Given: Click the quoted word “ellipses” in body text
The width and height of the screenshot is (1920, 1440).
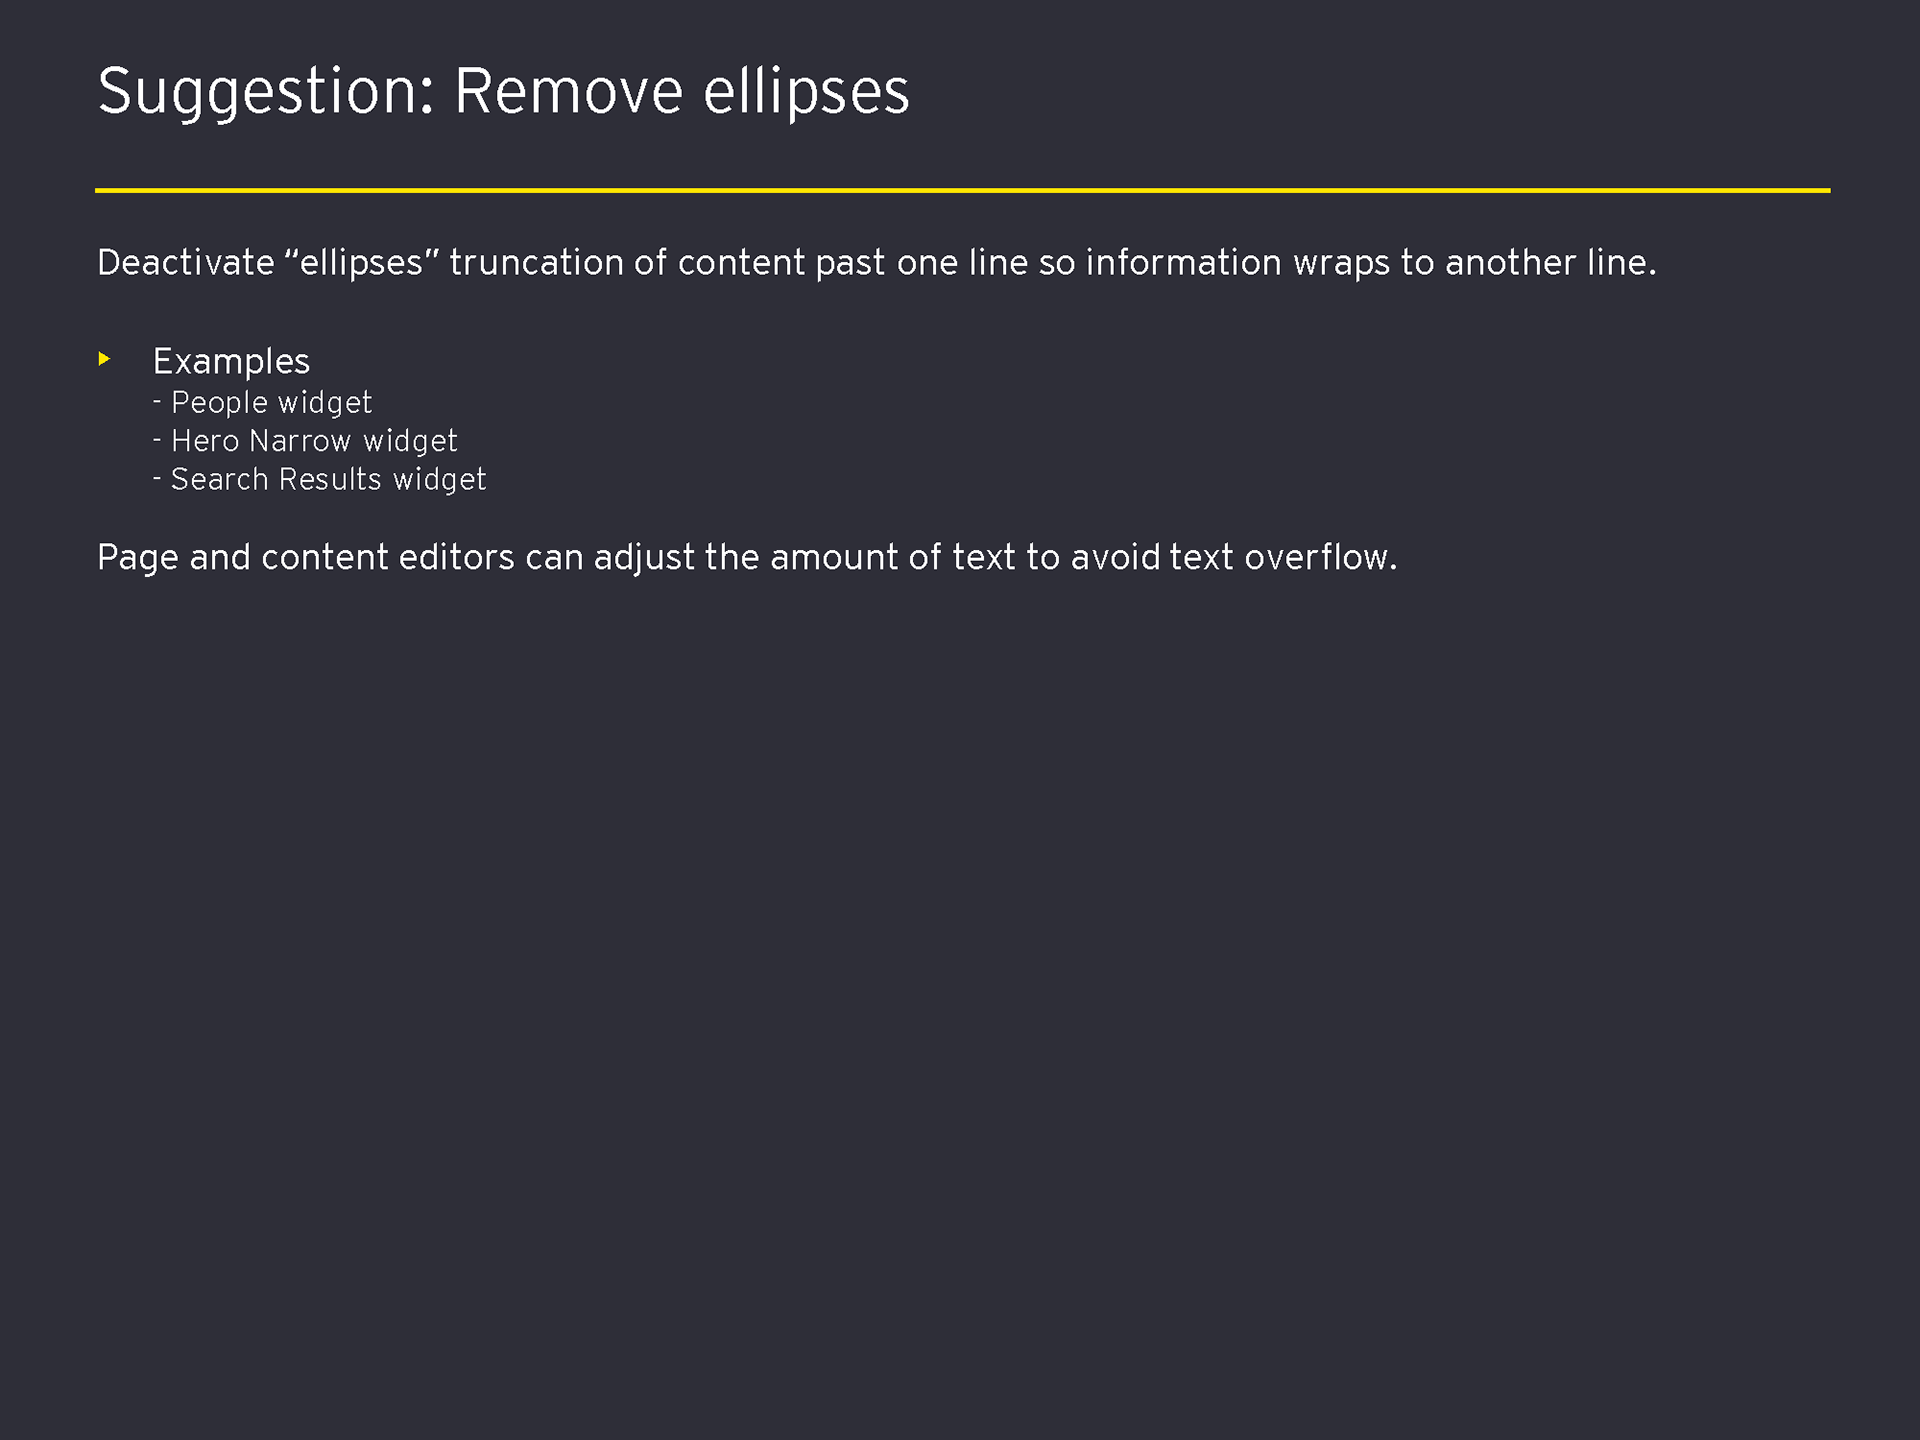Looking at the screenshot, I should coord(361,263).
